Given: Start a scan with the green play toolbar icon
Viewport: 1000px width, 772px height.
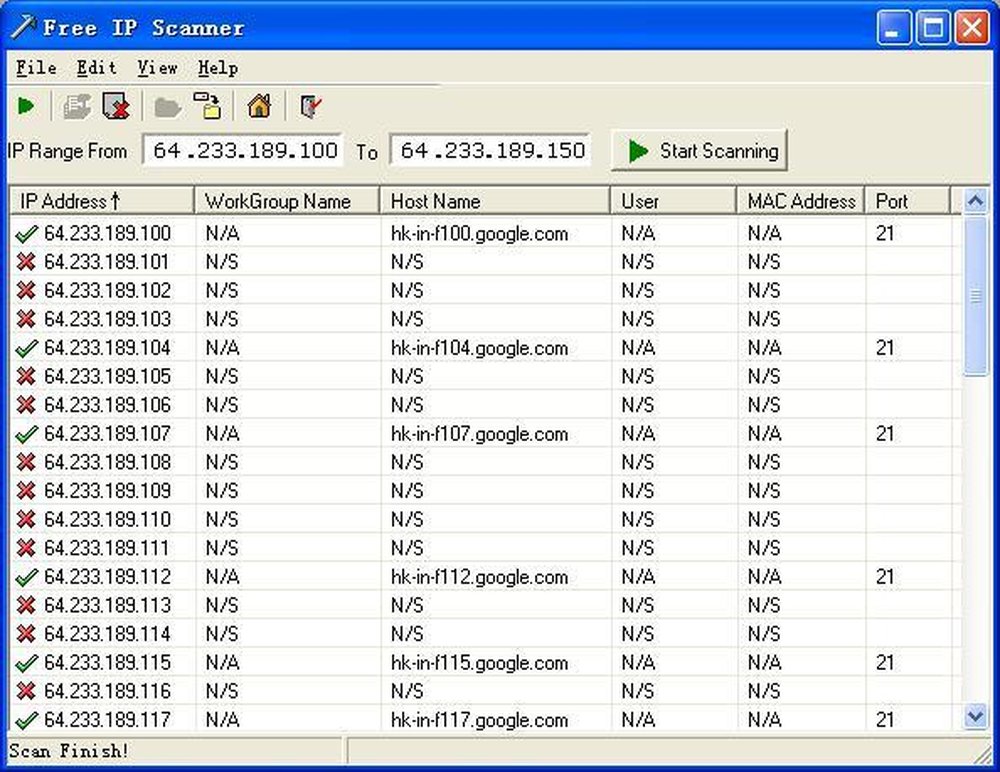Looking at the screenshot, I should pyautogui.click(x=27, y=106).
